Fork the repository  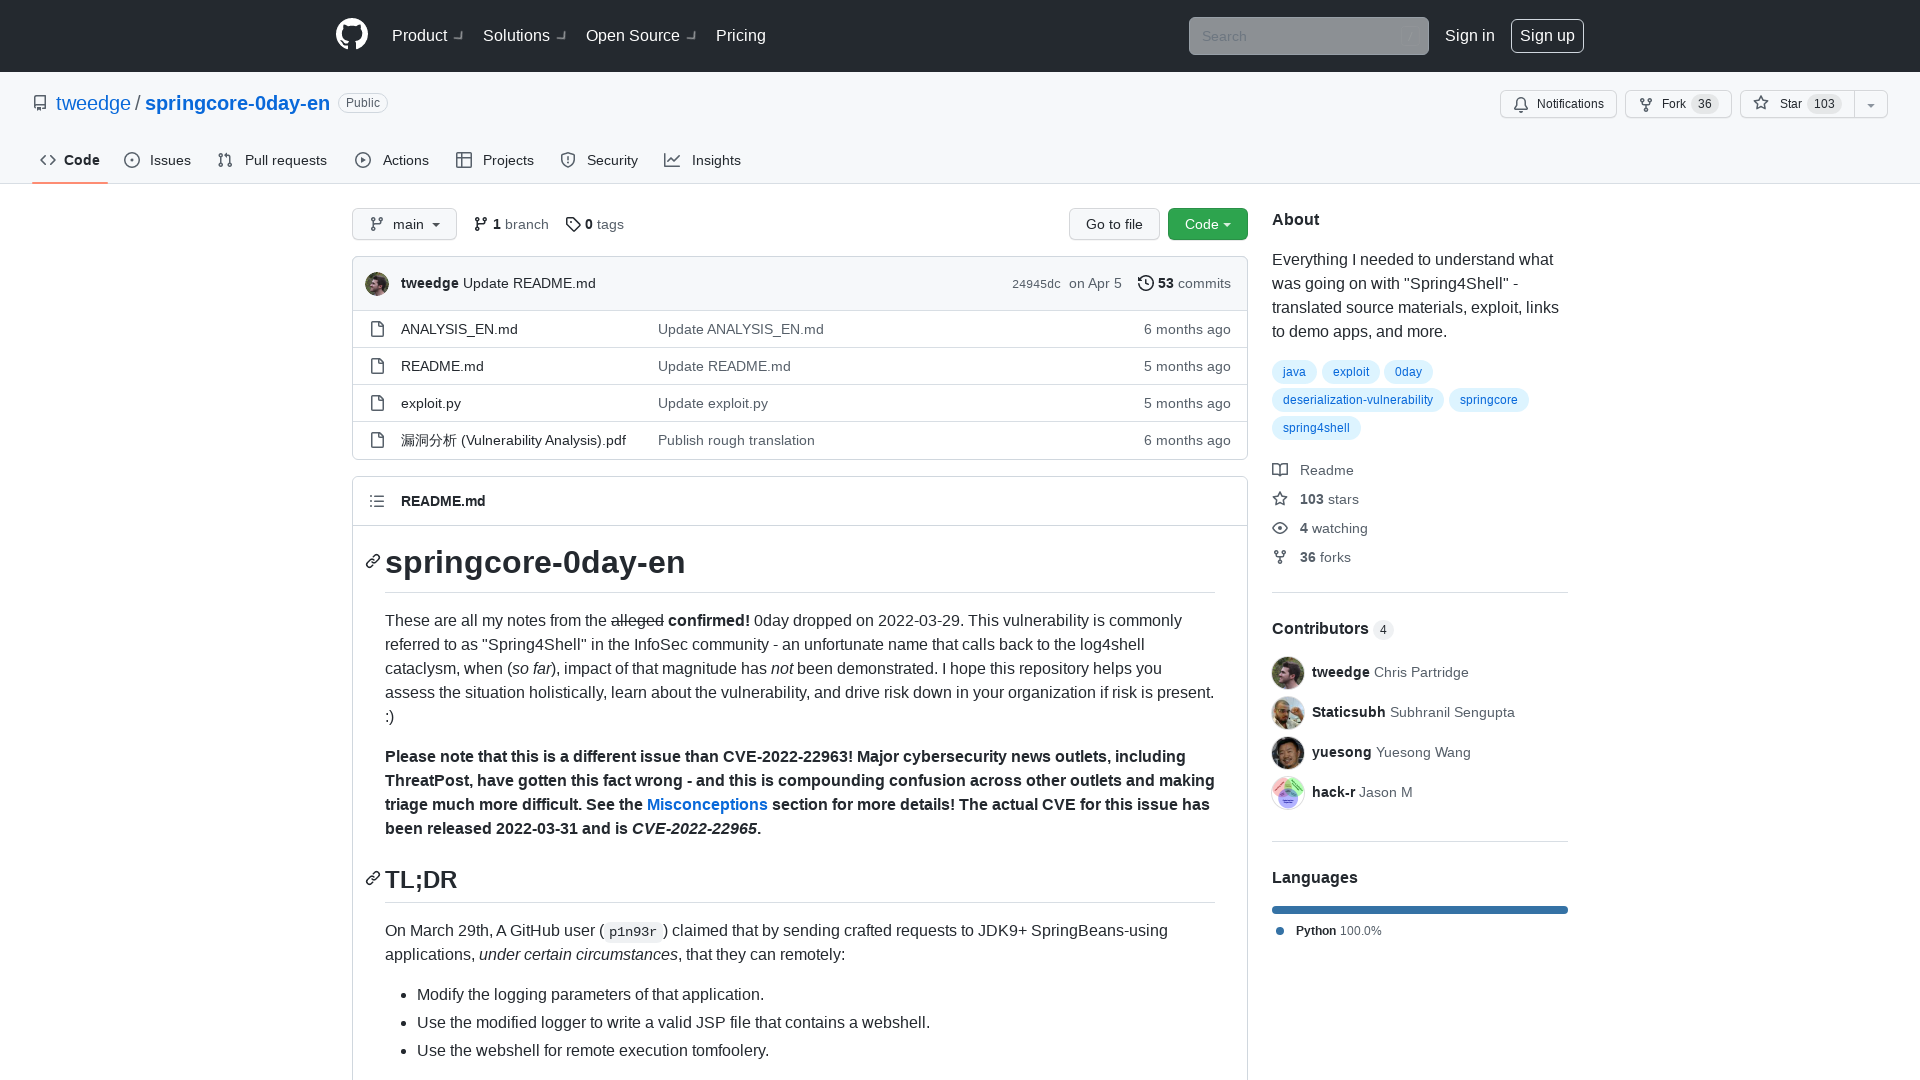point(1678,104)
